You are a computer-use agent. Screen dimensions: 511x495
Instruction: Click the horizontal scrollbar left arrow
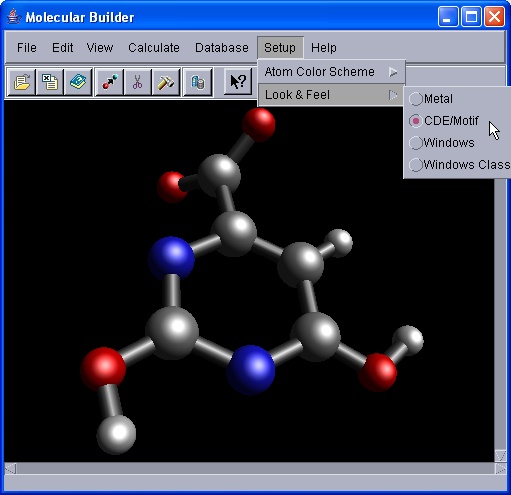10,469
